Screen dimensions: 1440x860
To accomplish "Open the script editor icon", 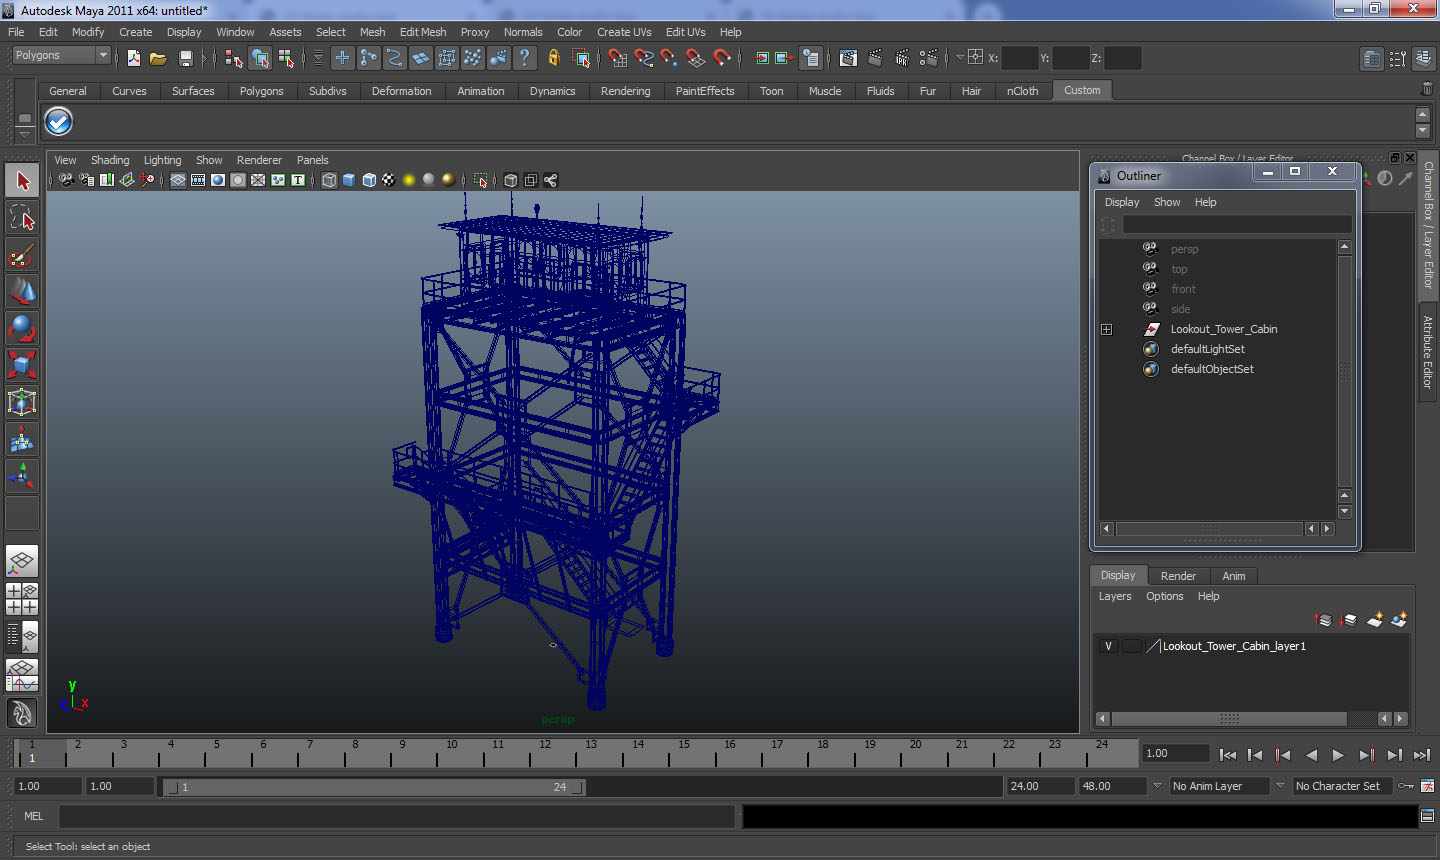I will point(1428,816).
